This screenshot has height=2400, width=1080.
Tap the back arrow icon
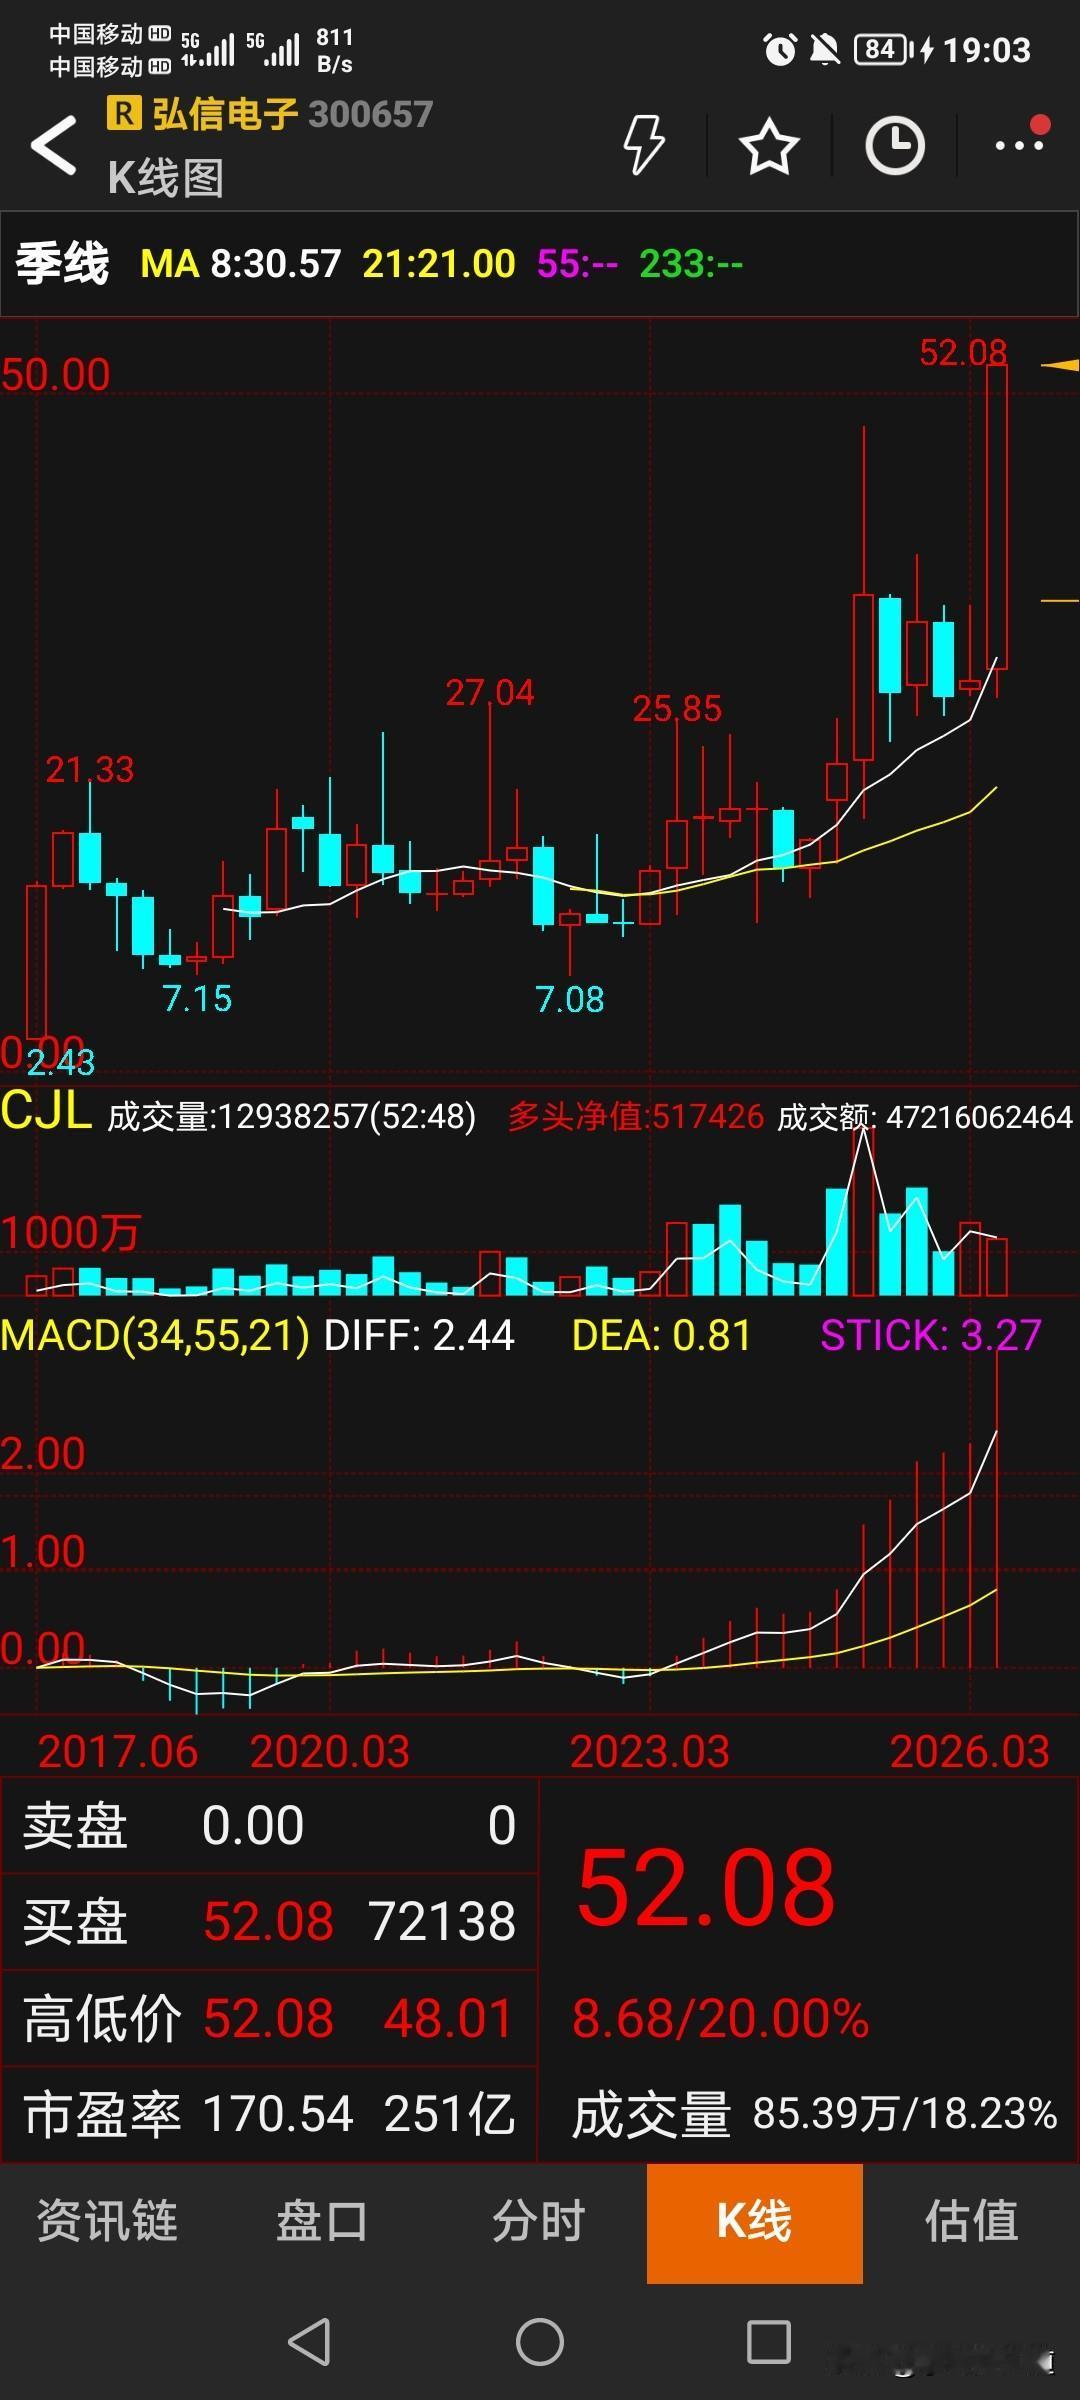[54, 145]
